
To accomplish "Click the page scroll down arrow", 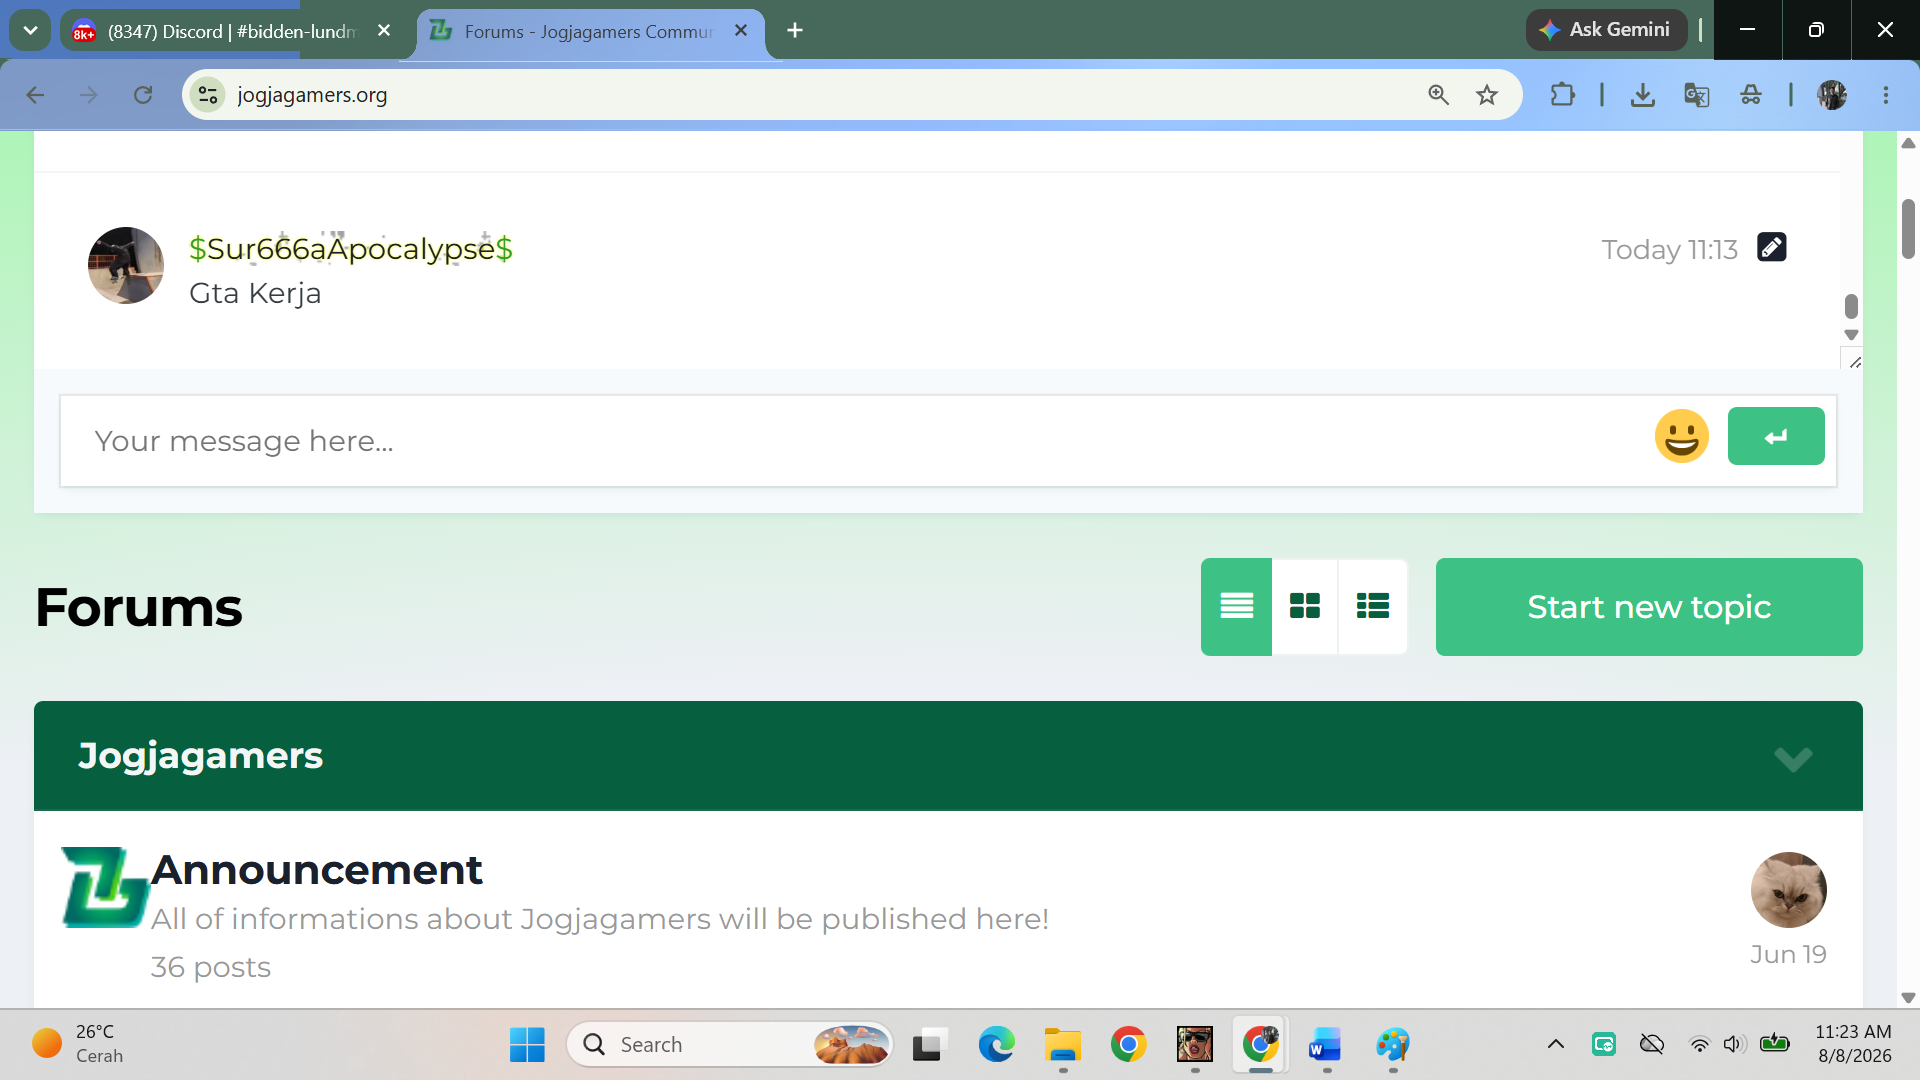I will point(1908,998).
